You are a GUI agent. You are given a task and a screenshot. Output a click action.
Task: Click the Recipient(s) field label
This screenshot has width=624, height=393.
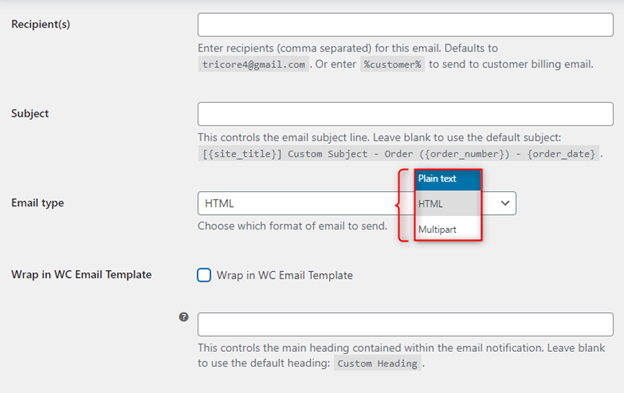coord(41,24)
